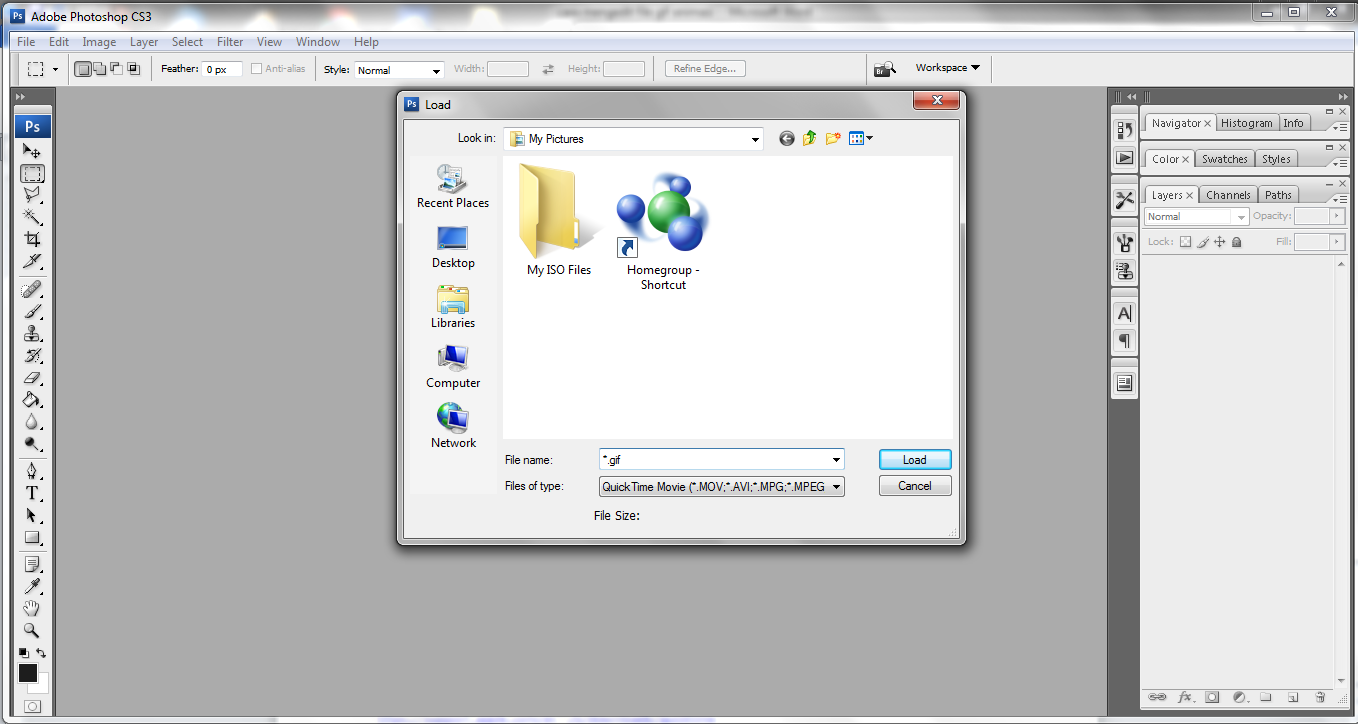Reset default foreground and background colors

(x=23, y=653)
